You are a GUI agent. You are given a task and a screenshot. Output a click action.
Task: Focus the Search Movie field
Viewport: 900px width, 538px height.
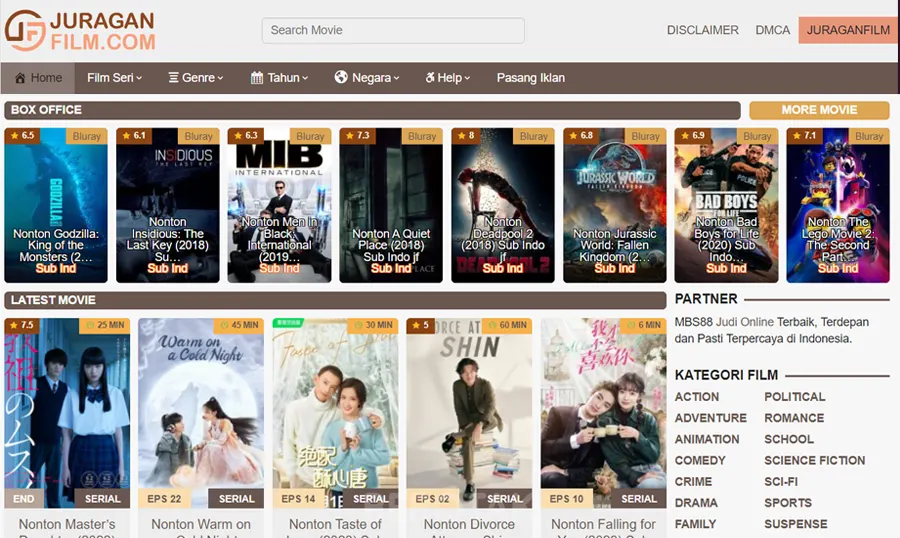393,30
